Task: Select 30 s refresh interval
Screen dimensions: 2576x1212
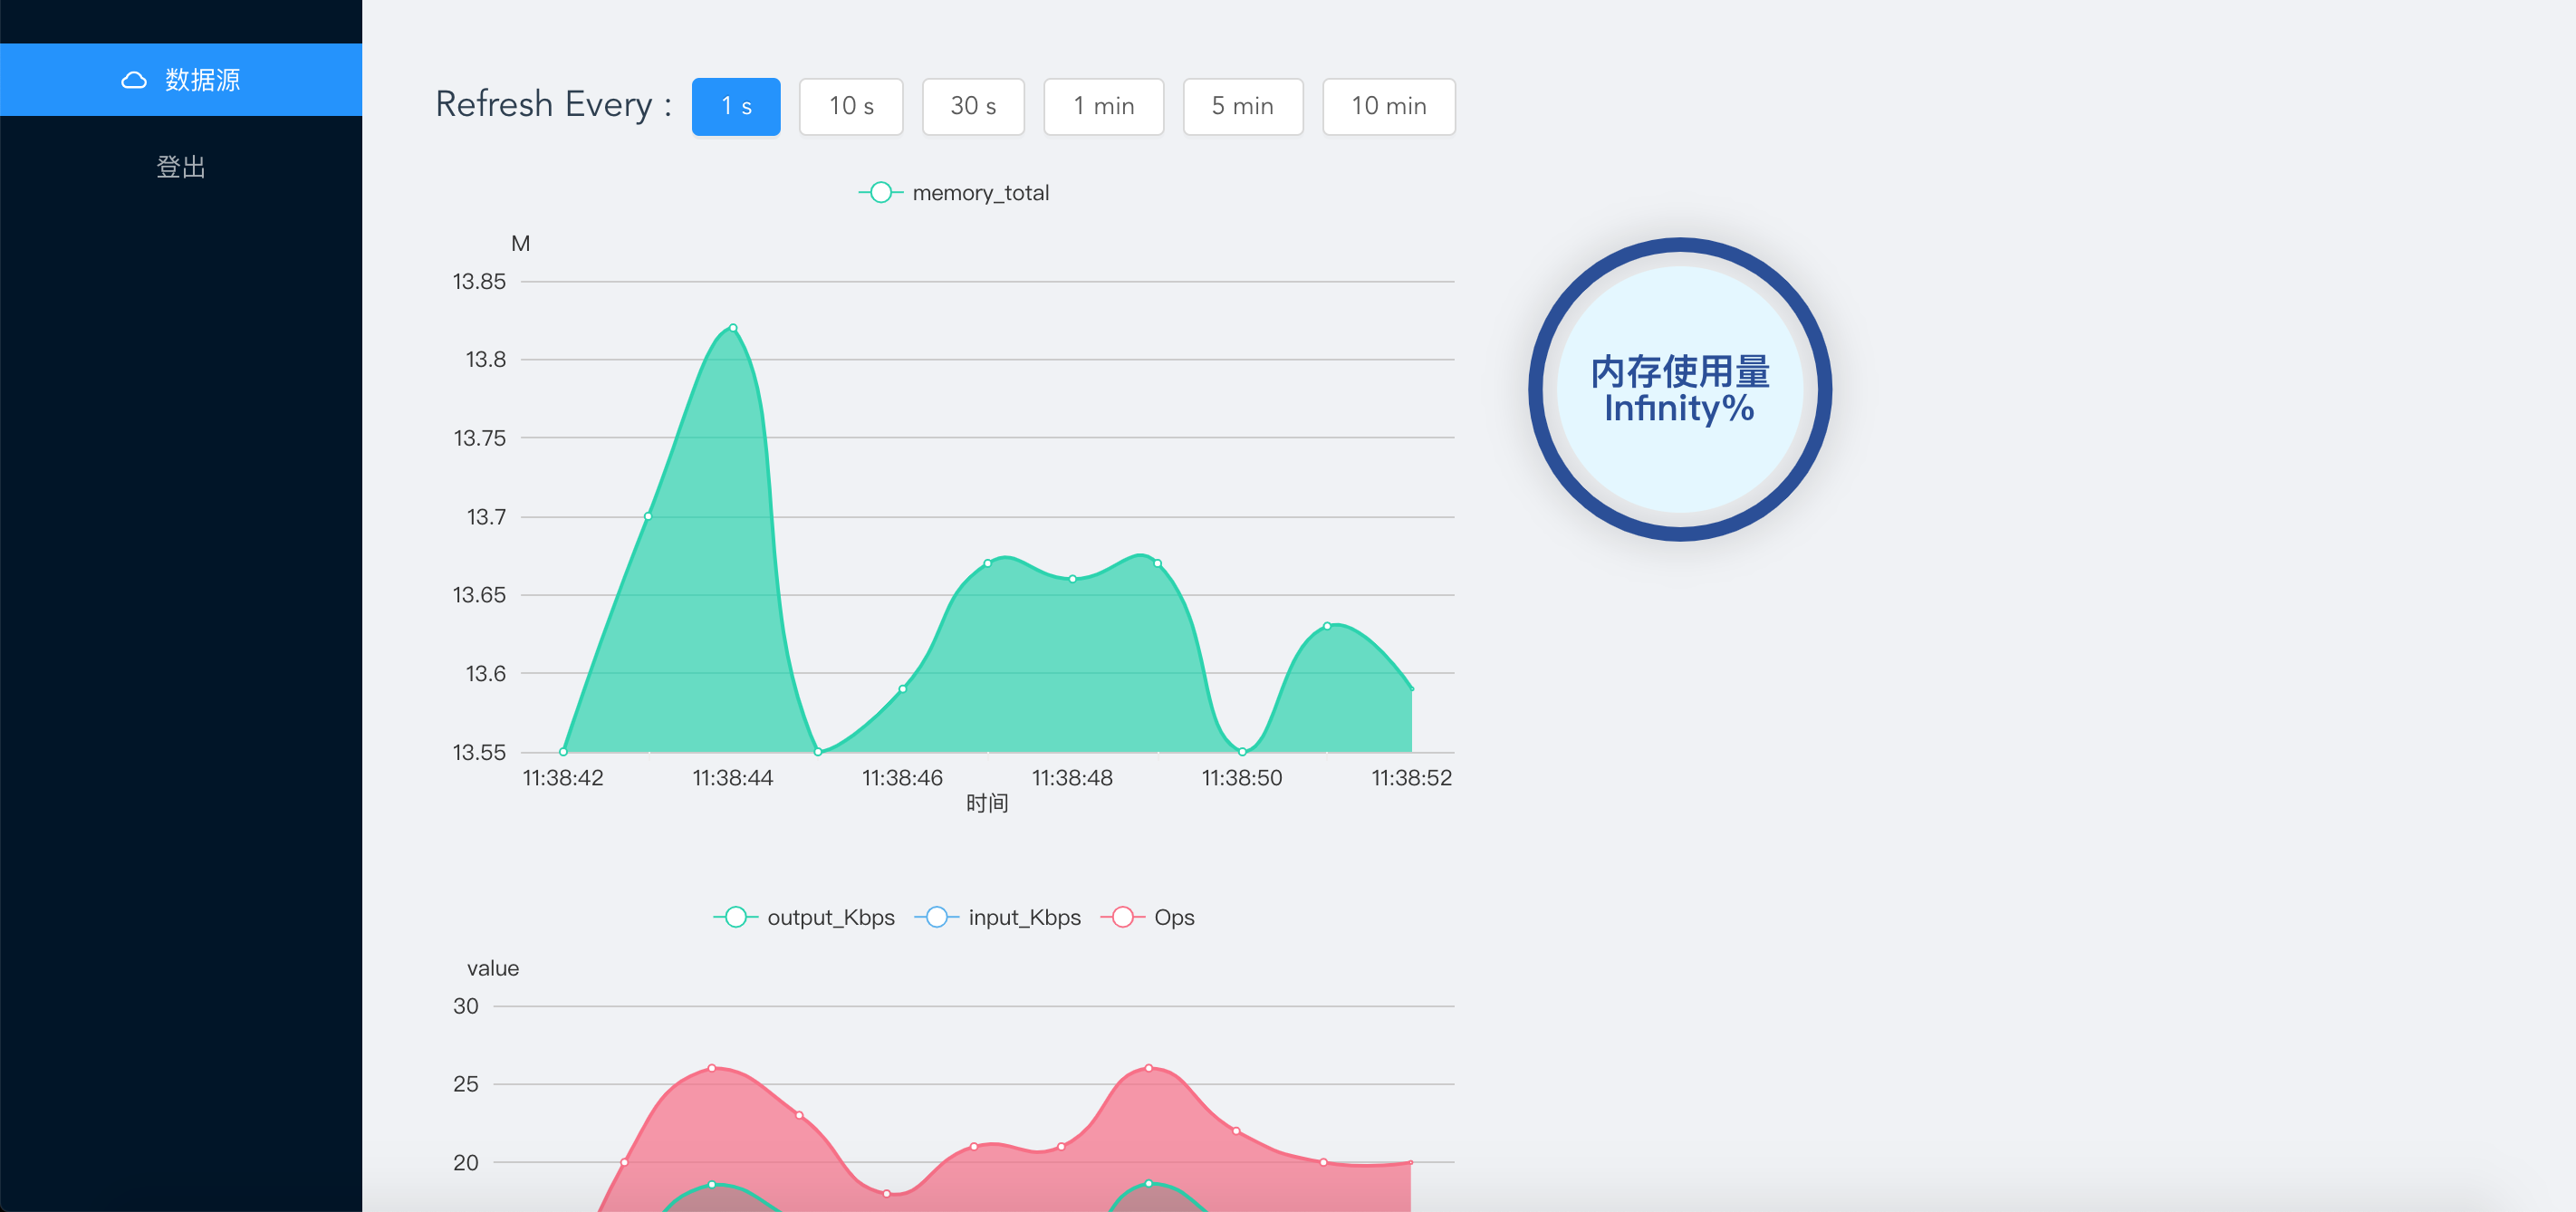Action: point(972,106)
